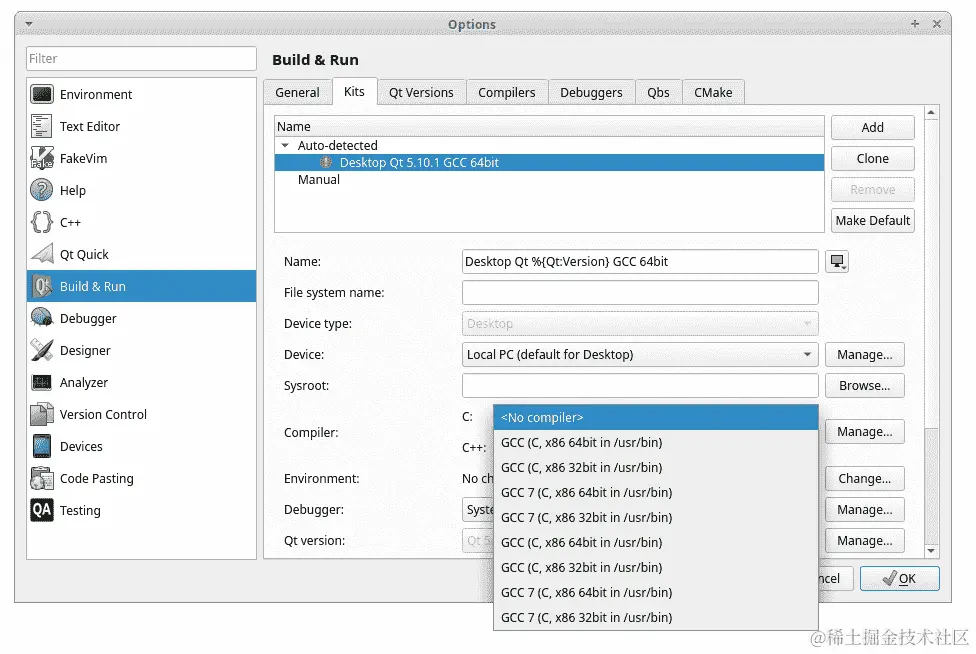This screenshot has height=654, width=976.
Task: Select the Build & Run icon
Action: 42,286
